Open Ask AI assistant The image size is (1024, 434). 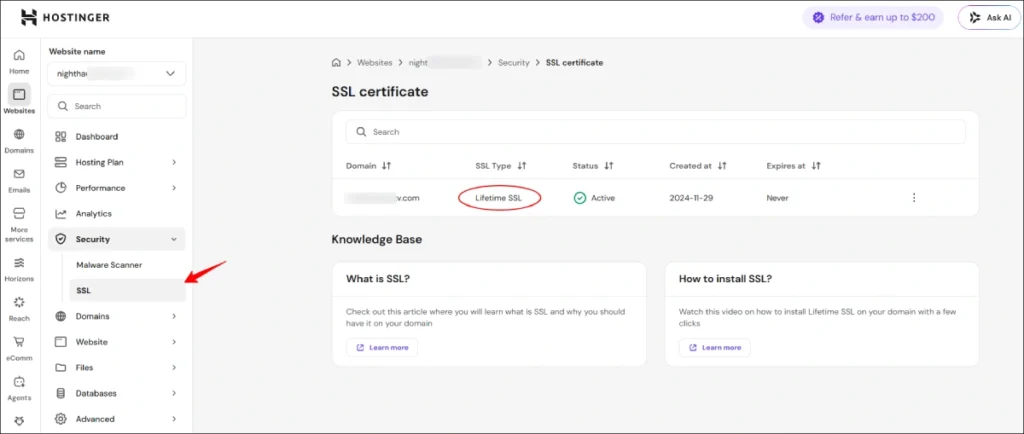[x=989, y=18]
